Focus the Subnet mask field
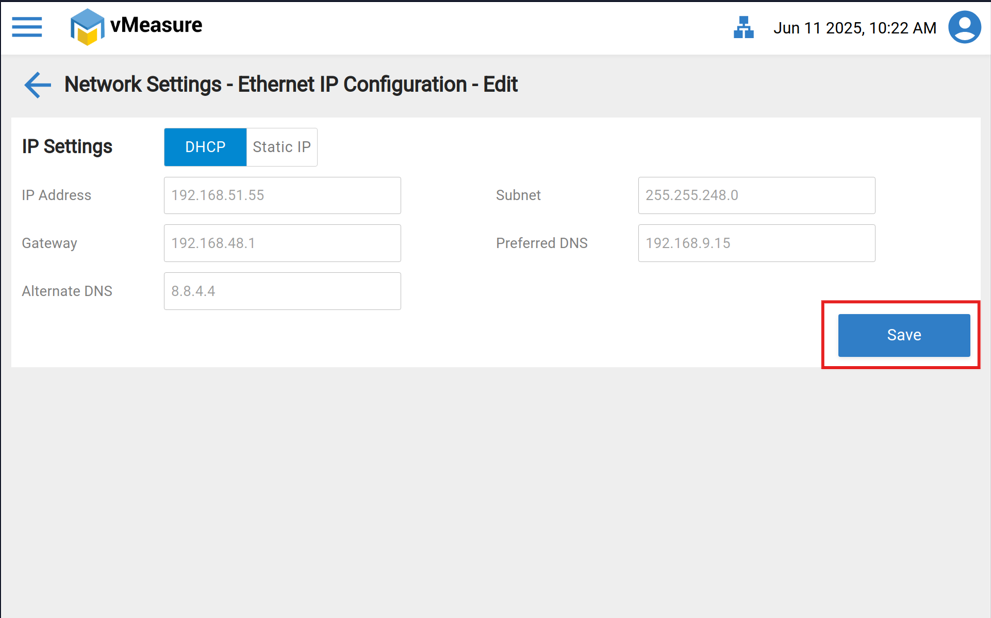This screenshot has width=991, height=618. click(756, 195)
